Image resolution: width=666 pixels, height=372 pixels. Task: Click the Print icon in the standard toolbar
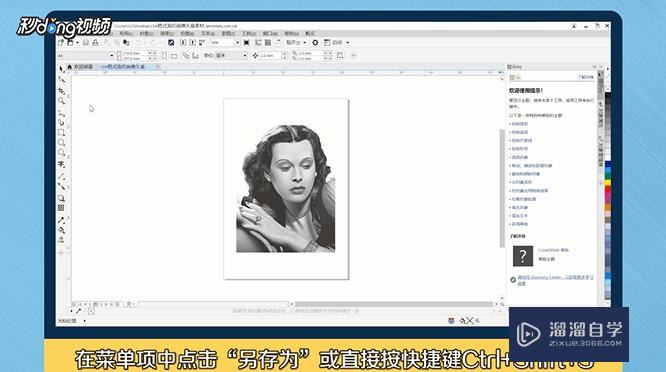pos(95,42)
